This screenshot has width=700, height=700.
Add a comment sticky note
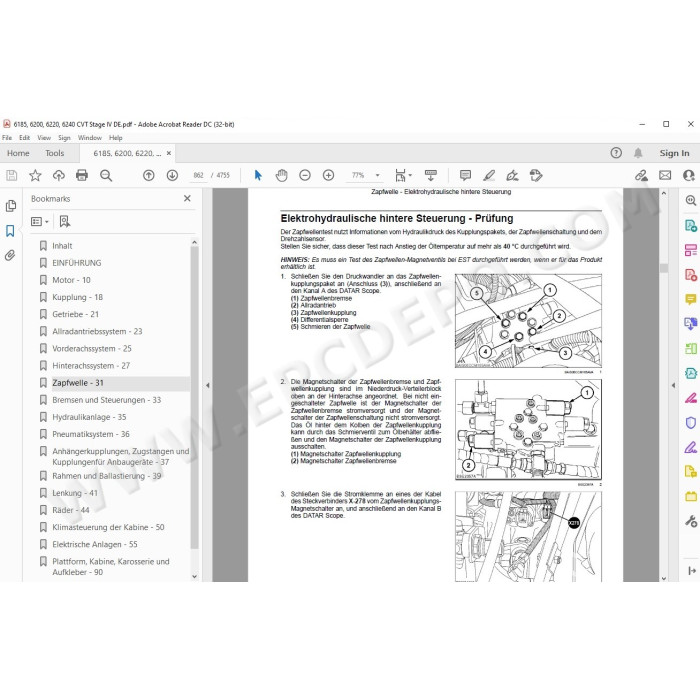click(465, 175)
